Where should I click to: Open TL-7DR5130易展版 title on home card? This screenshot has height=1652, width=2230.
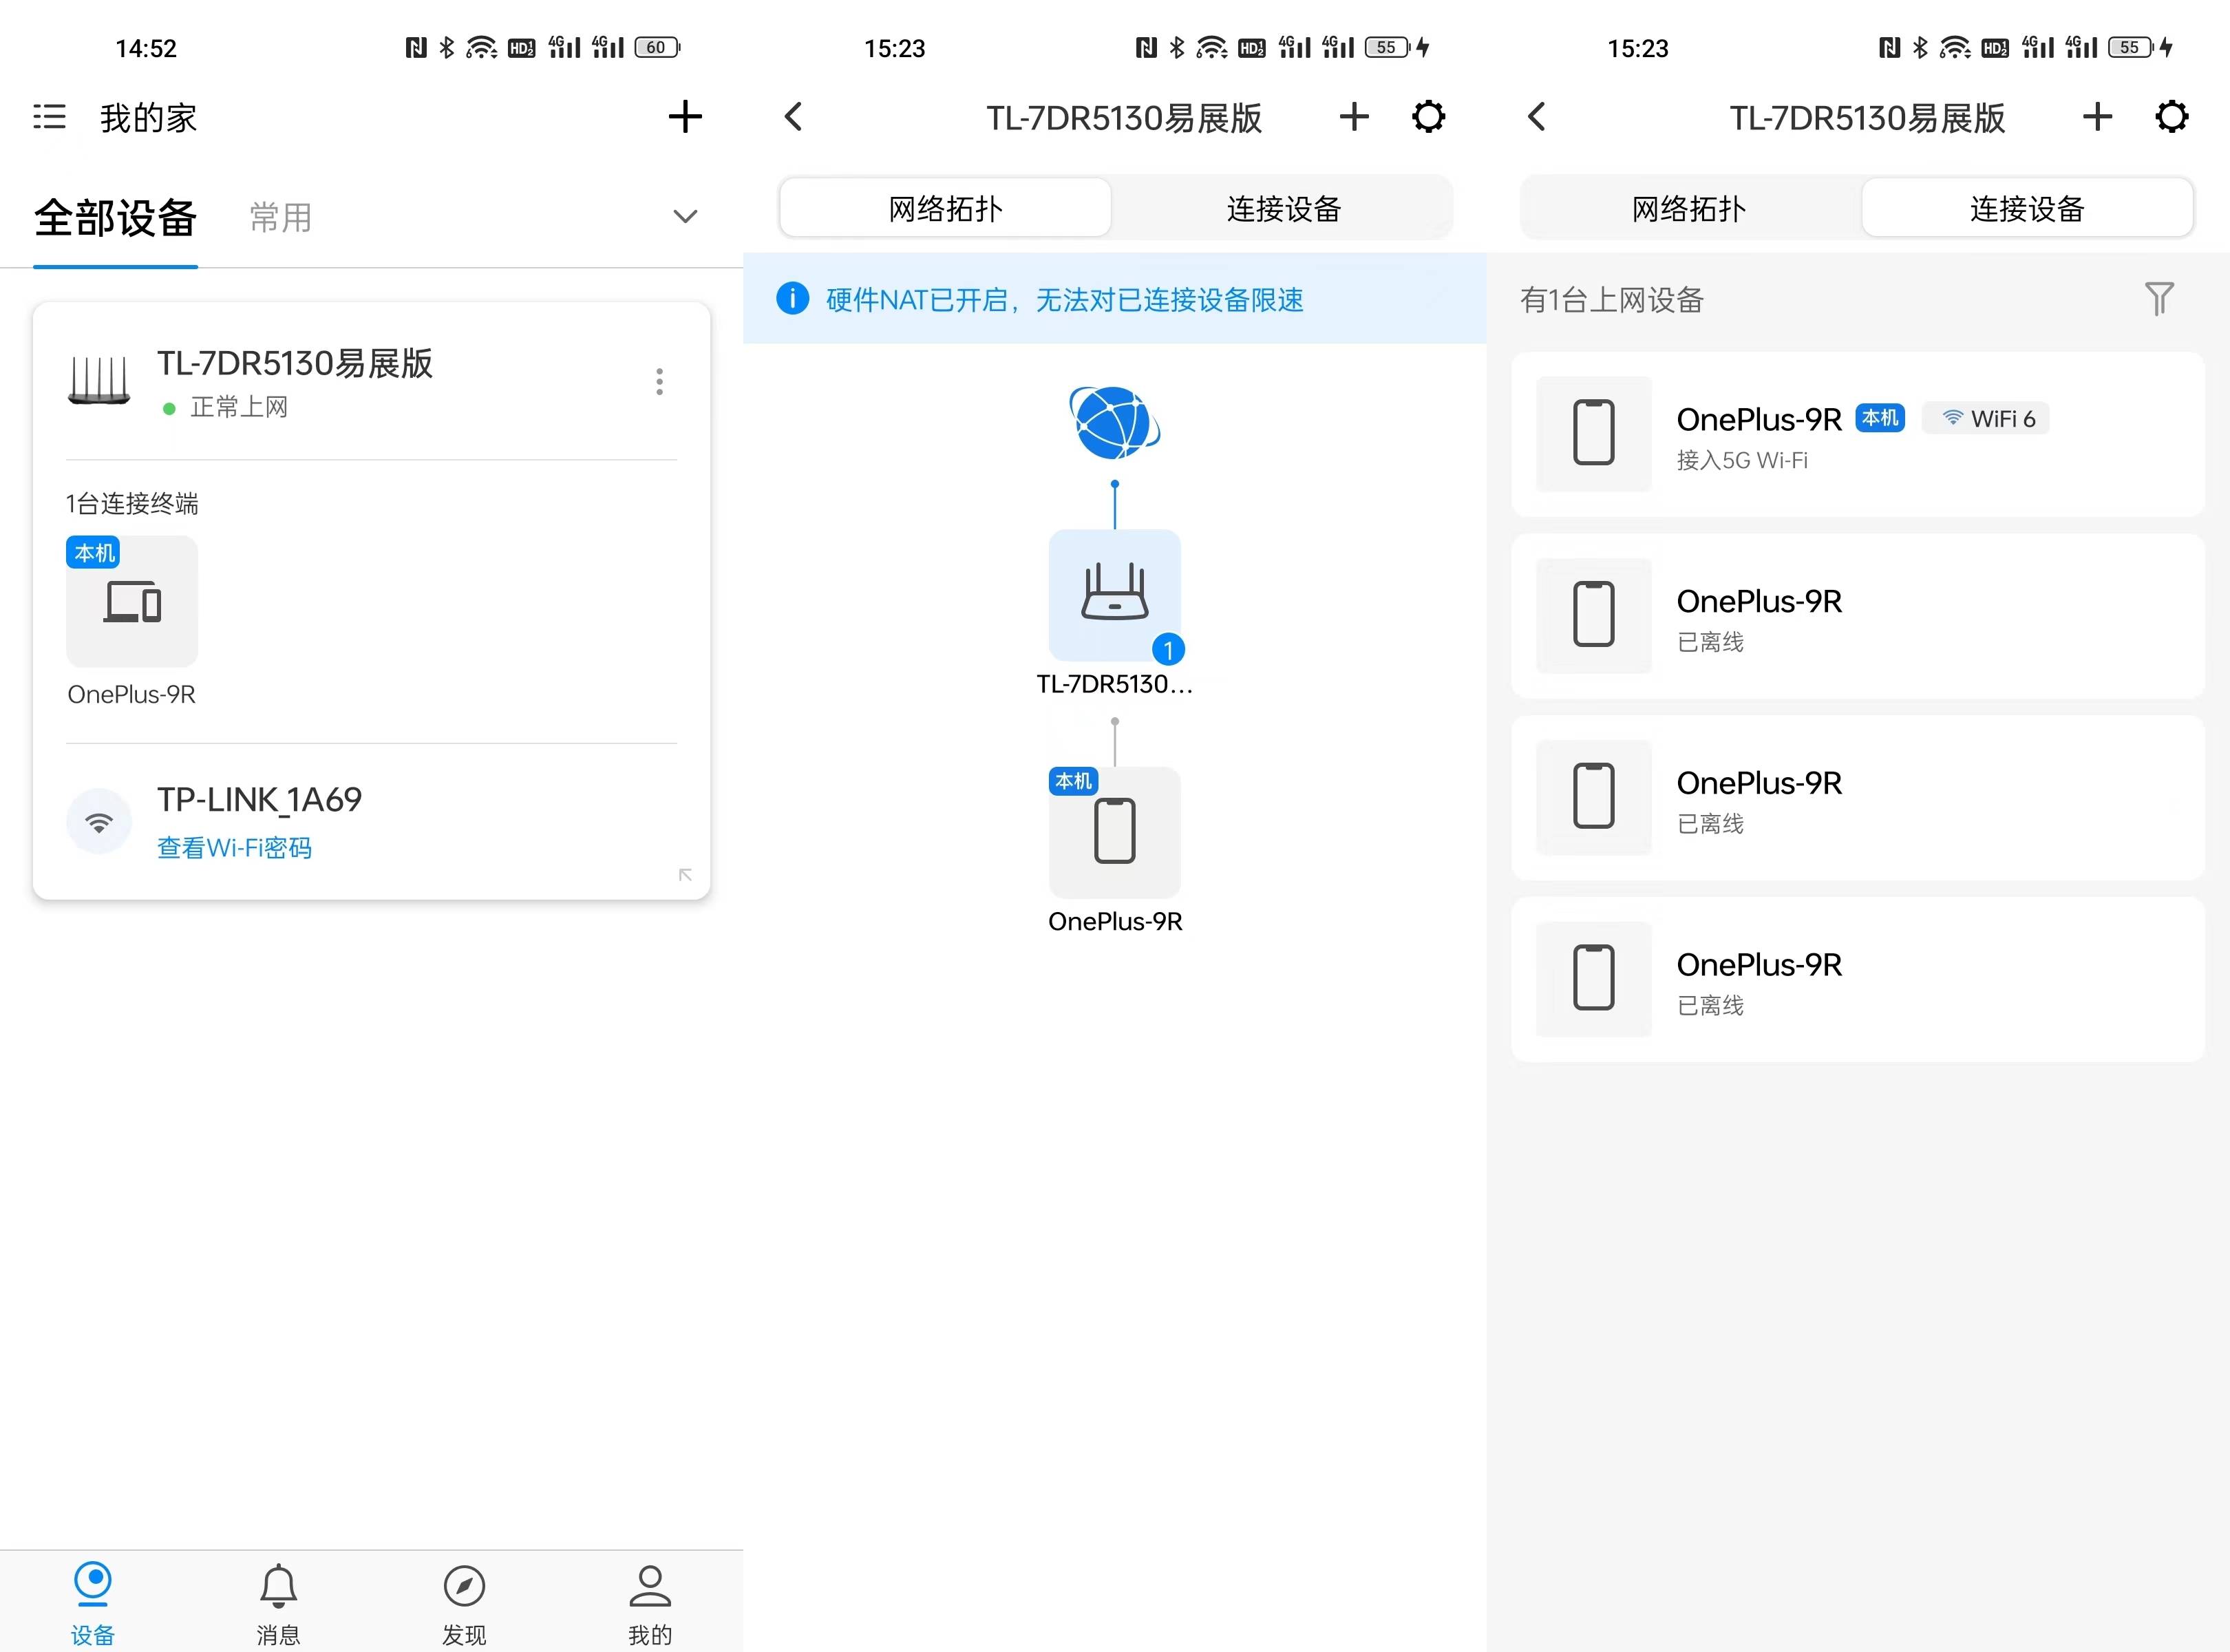(x=295, y=363)
